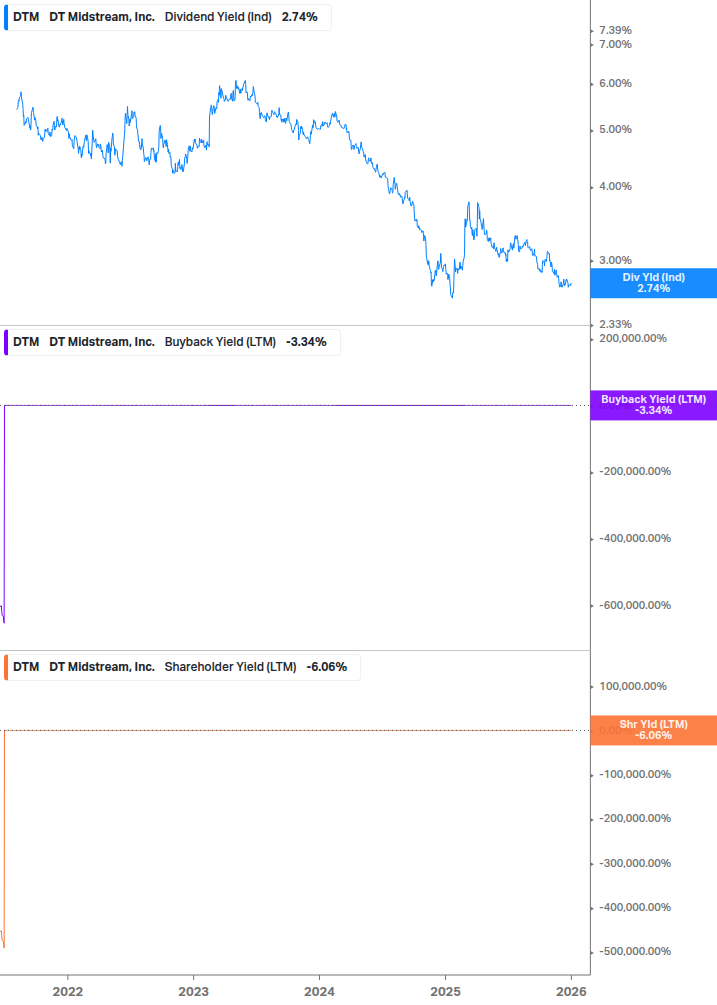717x1005 pixels.
Task: Click DT Midstream, Inc. in the Dividend Yield legend
Action: (x=102, y=17)
